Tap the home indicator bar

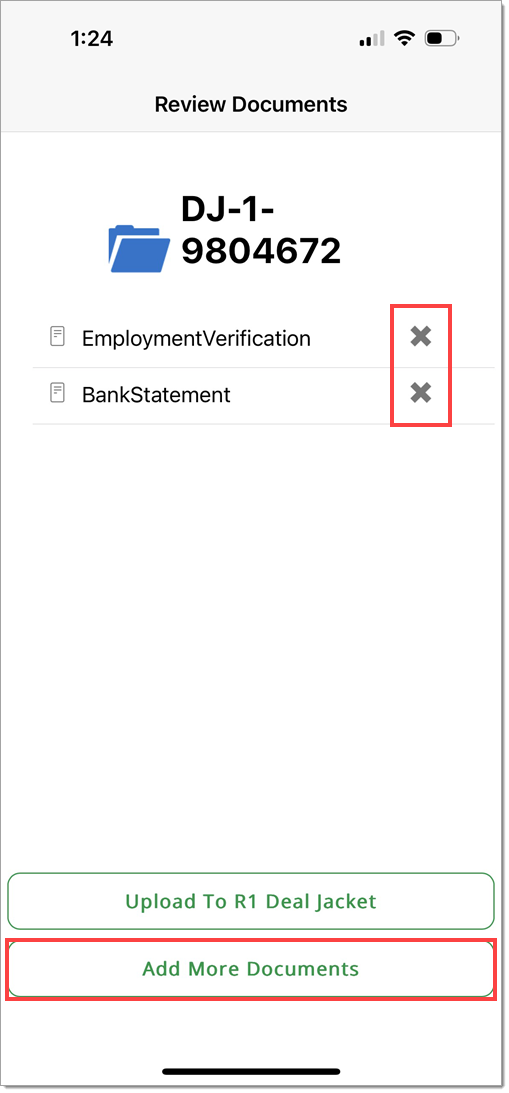click(x=251, y=1071)
